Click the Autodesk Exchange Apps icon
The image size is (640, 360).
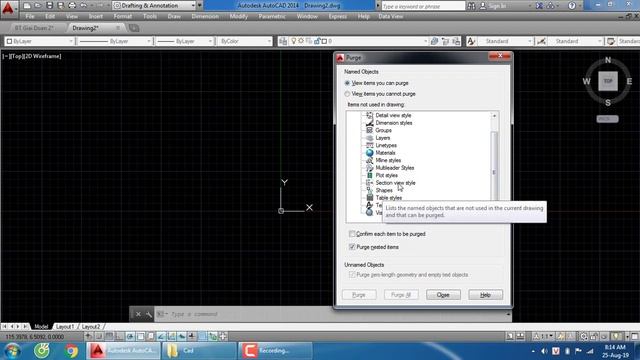click(540, 6)
